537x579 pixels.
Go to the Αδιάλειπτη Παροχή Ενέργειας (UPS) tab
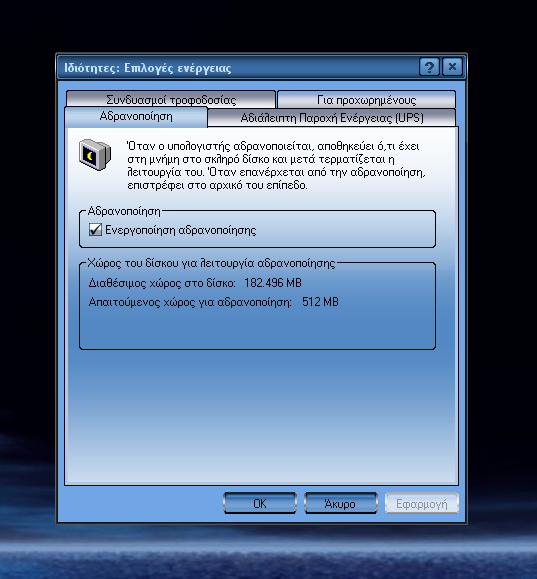point(332,118)
